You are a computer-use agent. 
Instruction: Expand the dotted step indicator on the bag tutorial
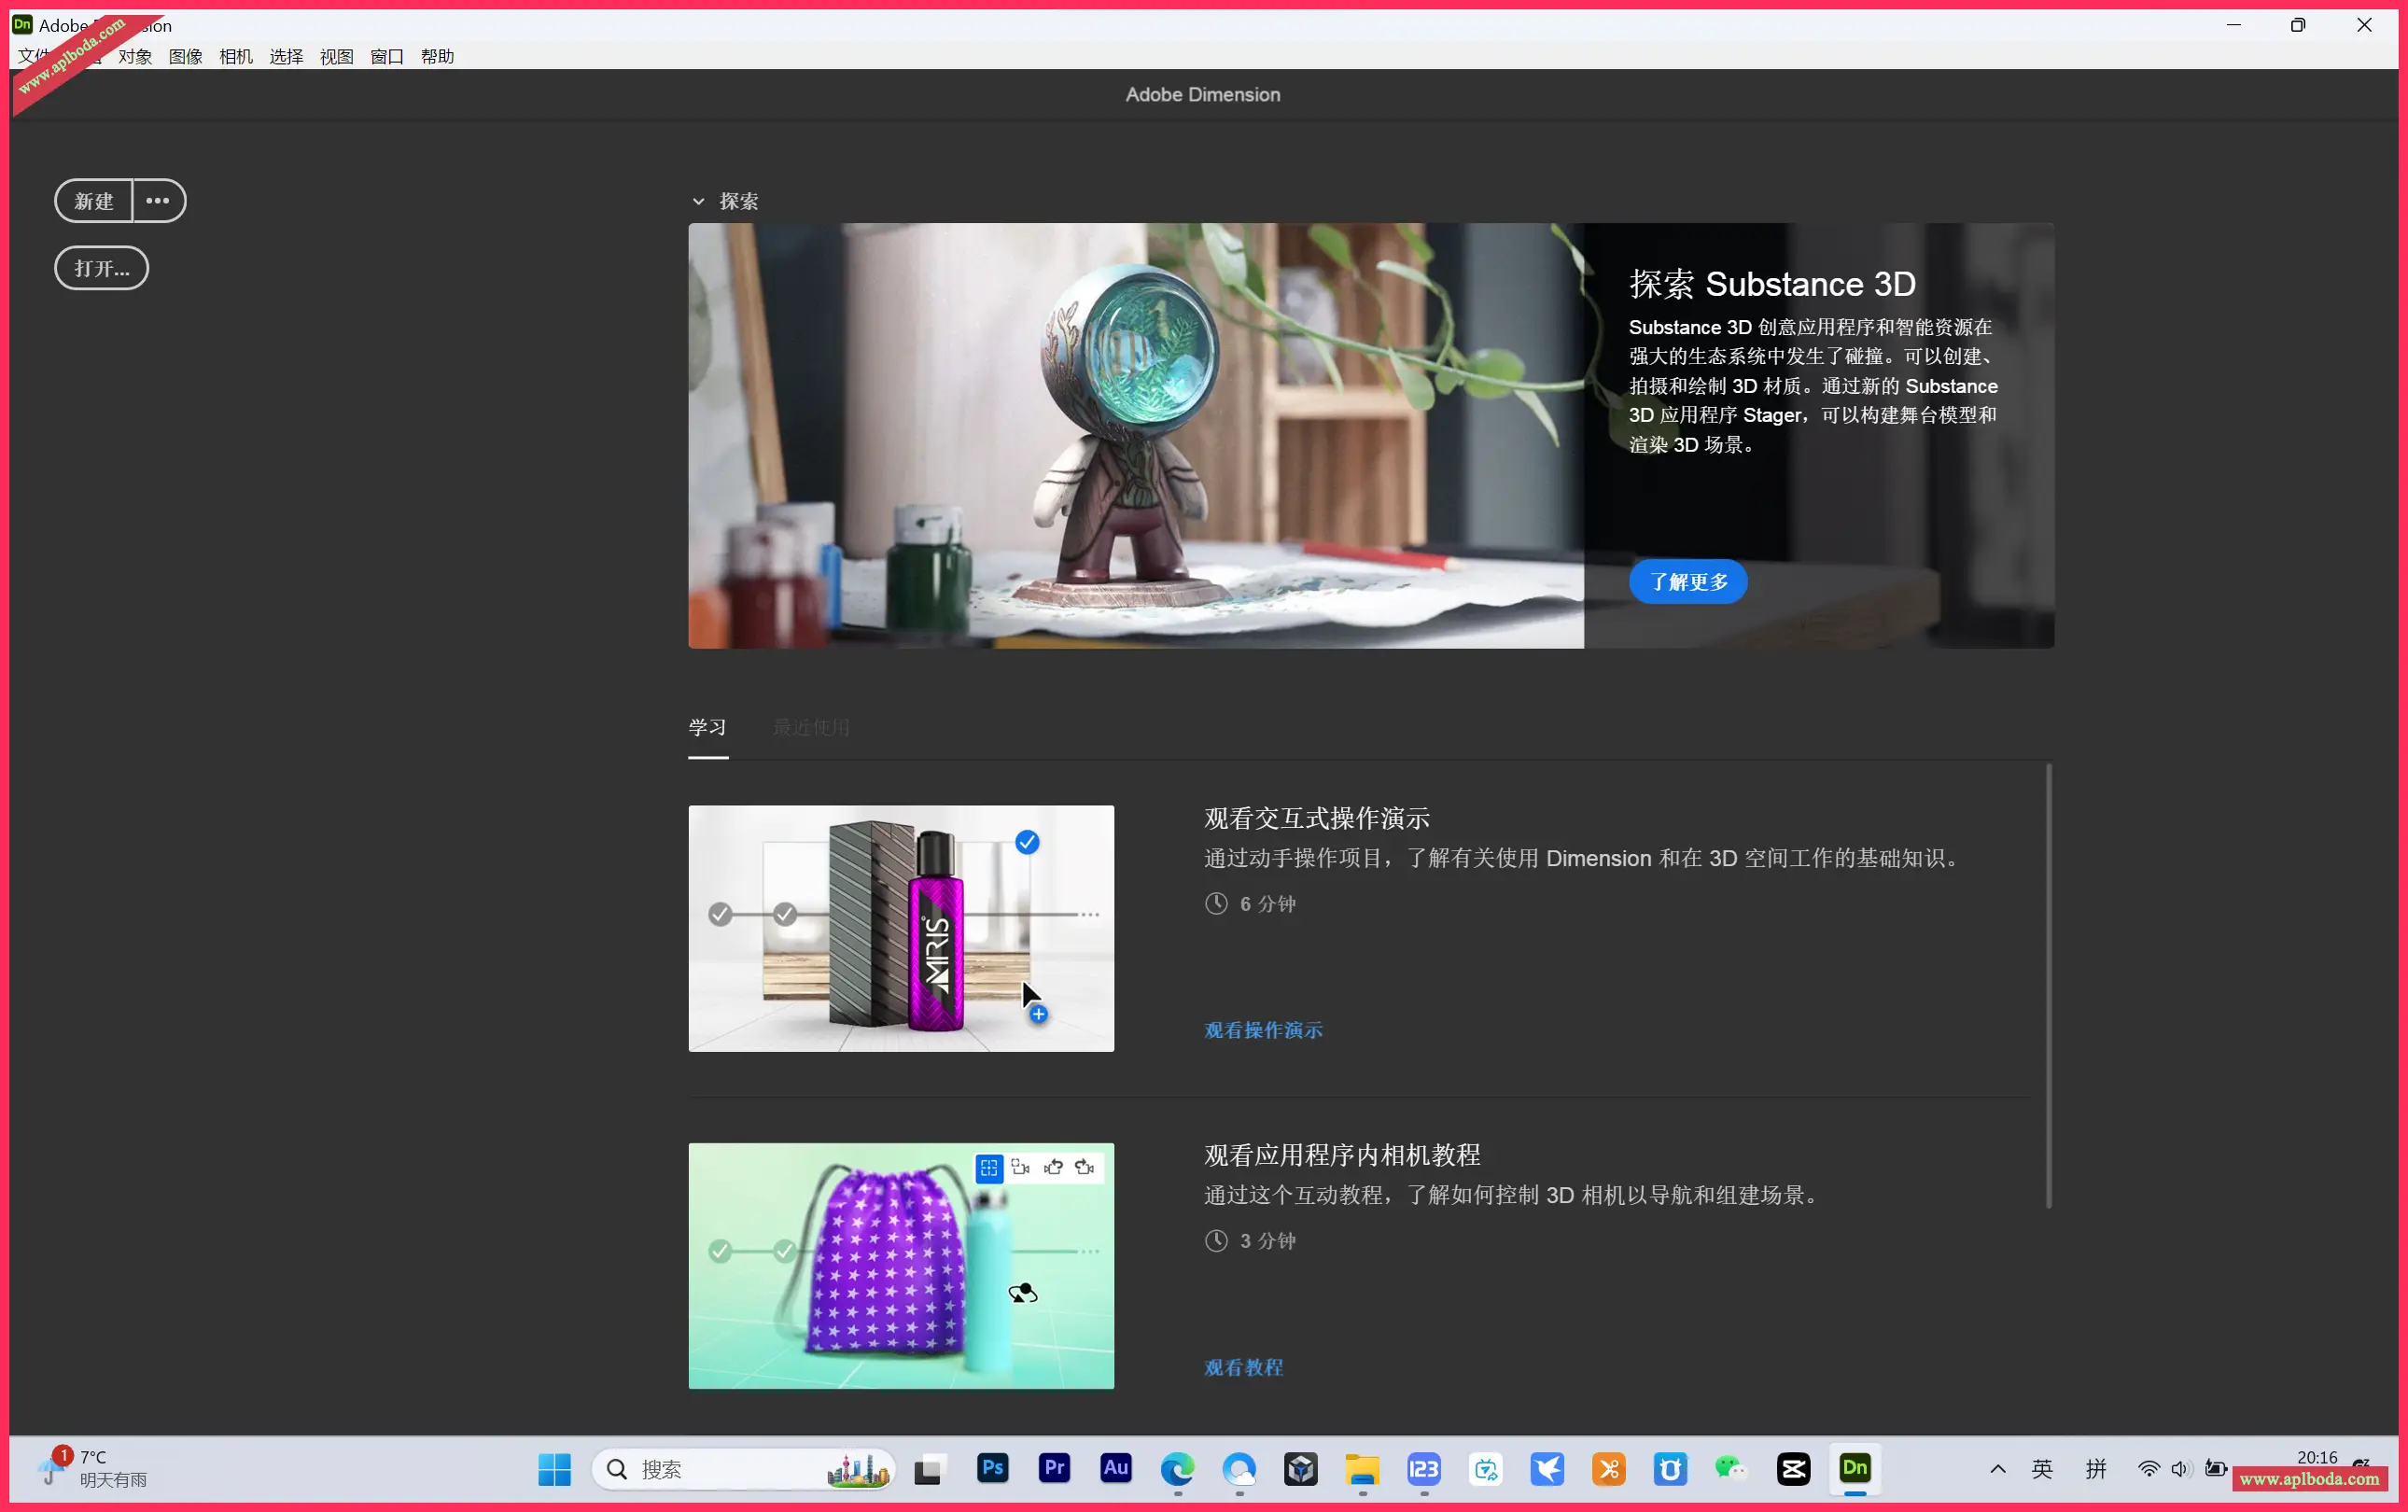click(x=1087, y=1250)
